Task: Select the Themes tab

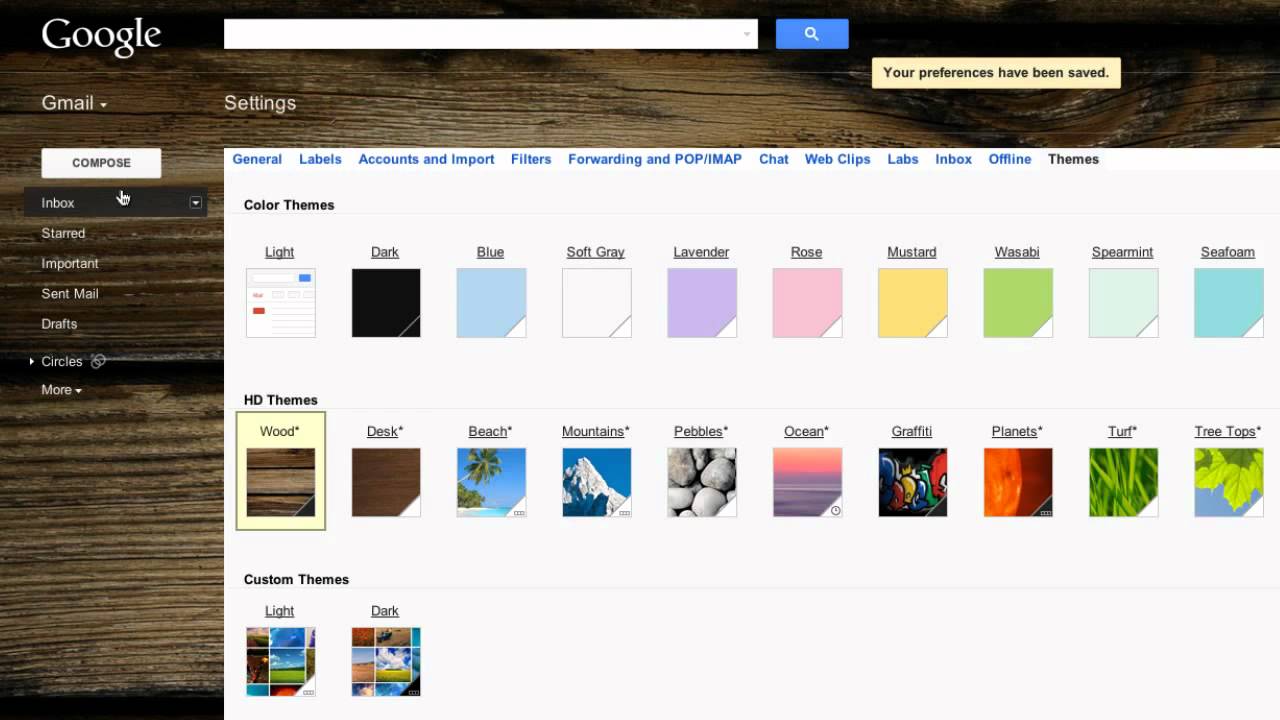Action: 1073,159
